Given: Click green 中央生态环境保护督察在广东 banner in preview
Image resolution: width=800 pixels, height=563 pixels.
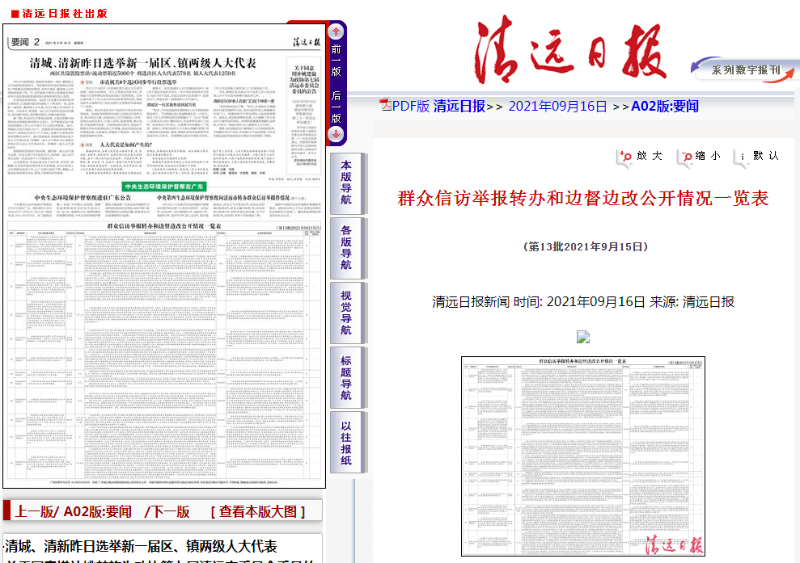Looking at the screenshot, I should pos(164,187).
